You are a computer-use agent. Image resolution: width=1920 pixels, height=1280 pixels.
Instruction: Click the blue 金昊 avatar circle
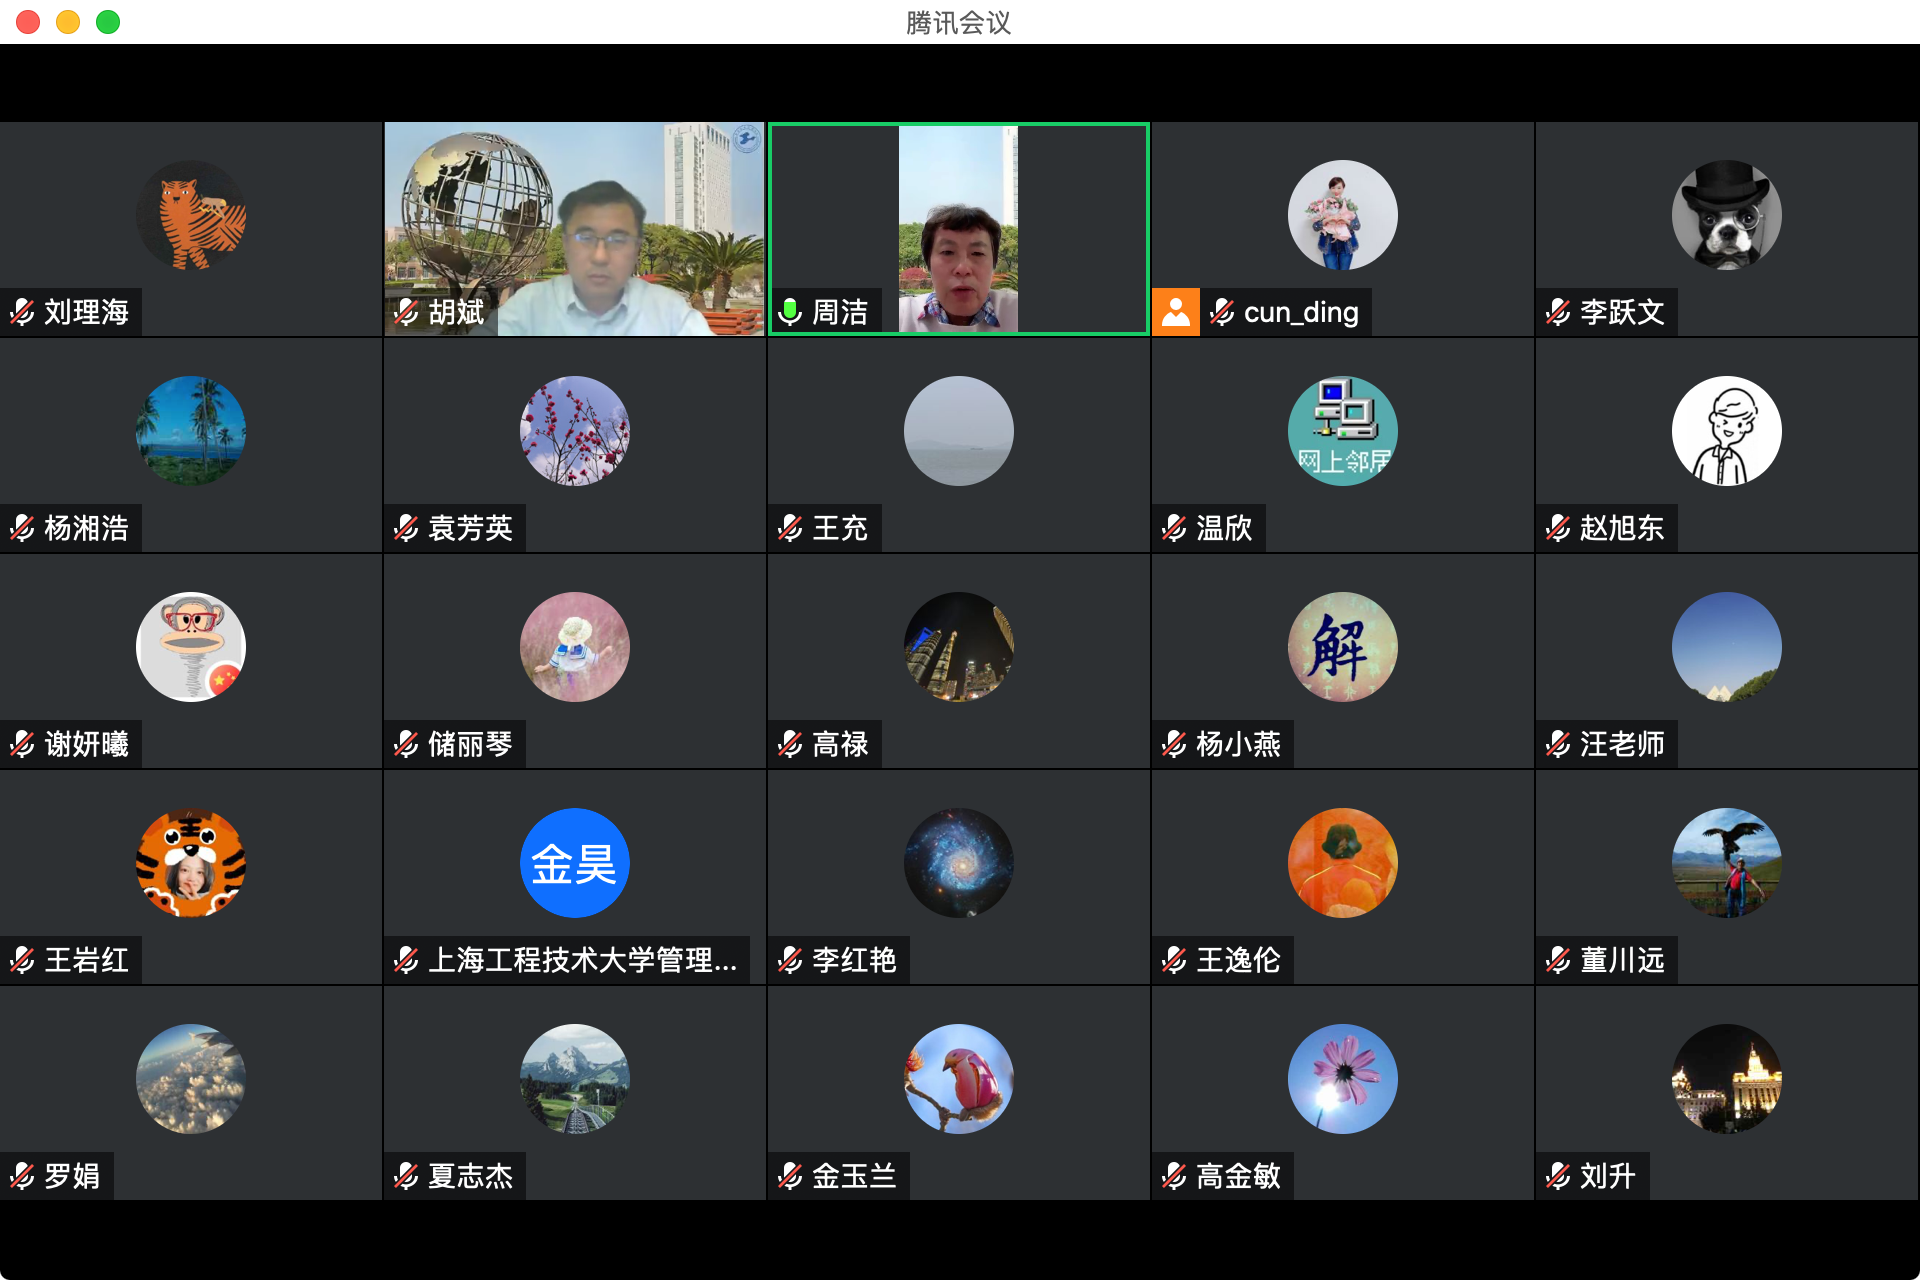point(574,863)
